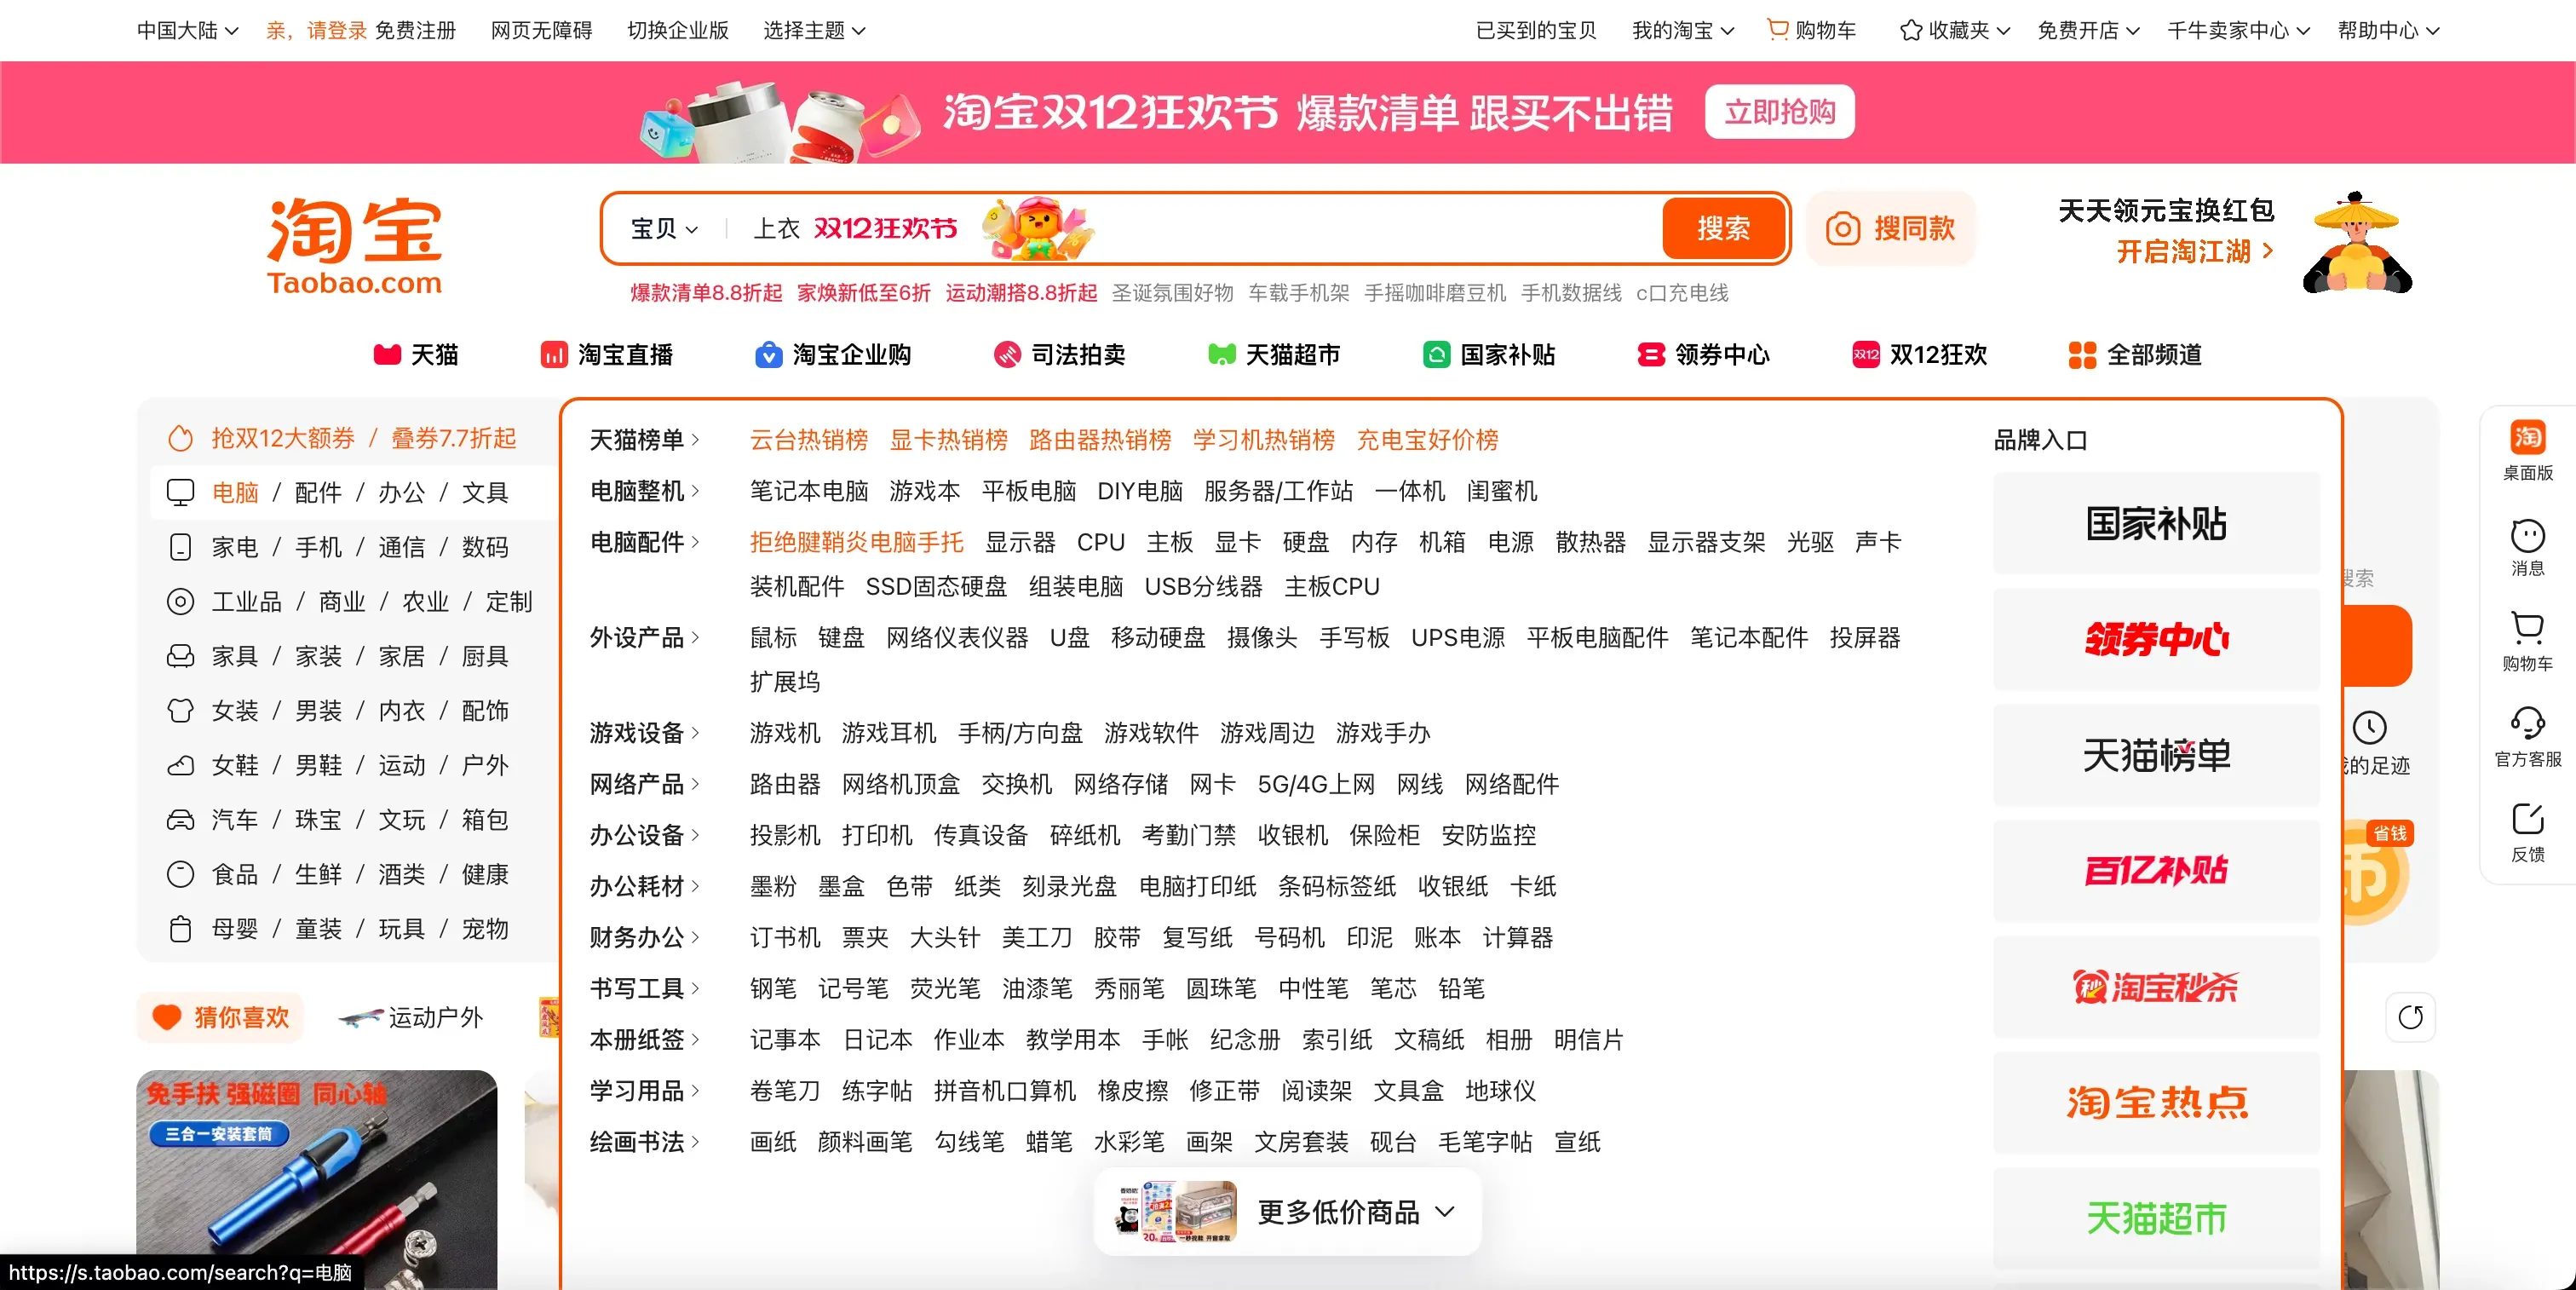Select the 双12狂欢 channel icon
Screen dimensions: 2576x1290
click(x=1865, y=355)
